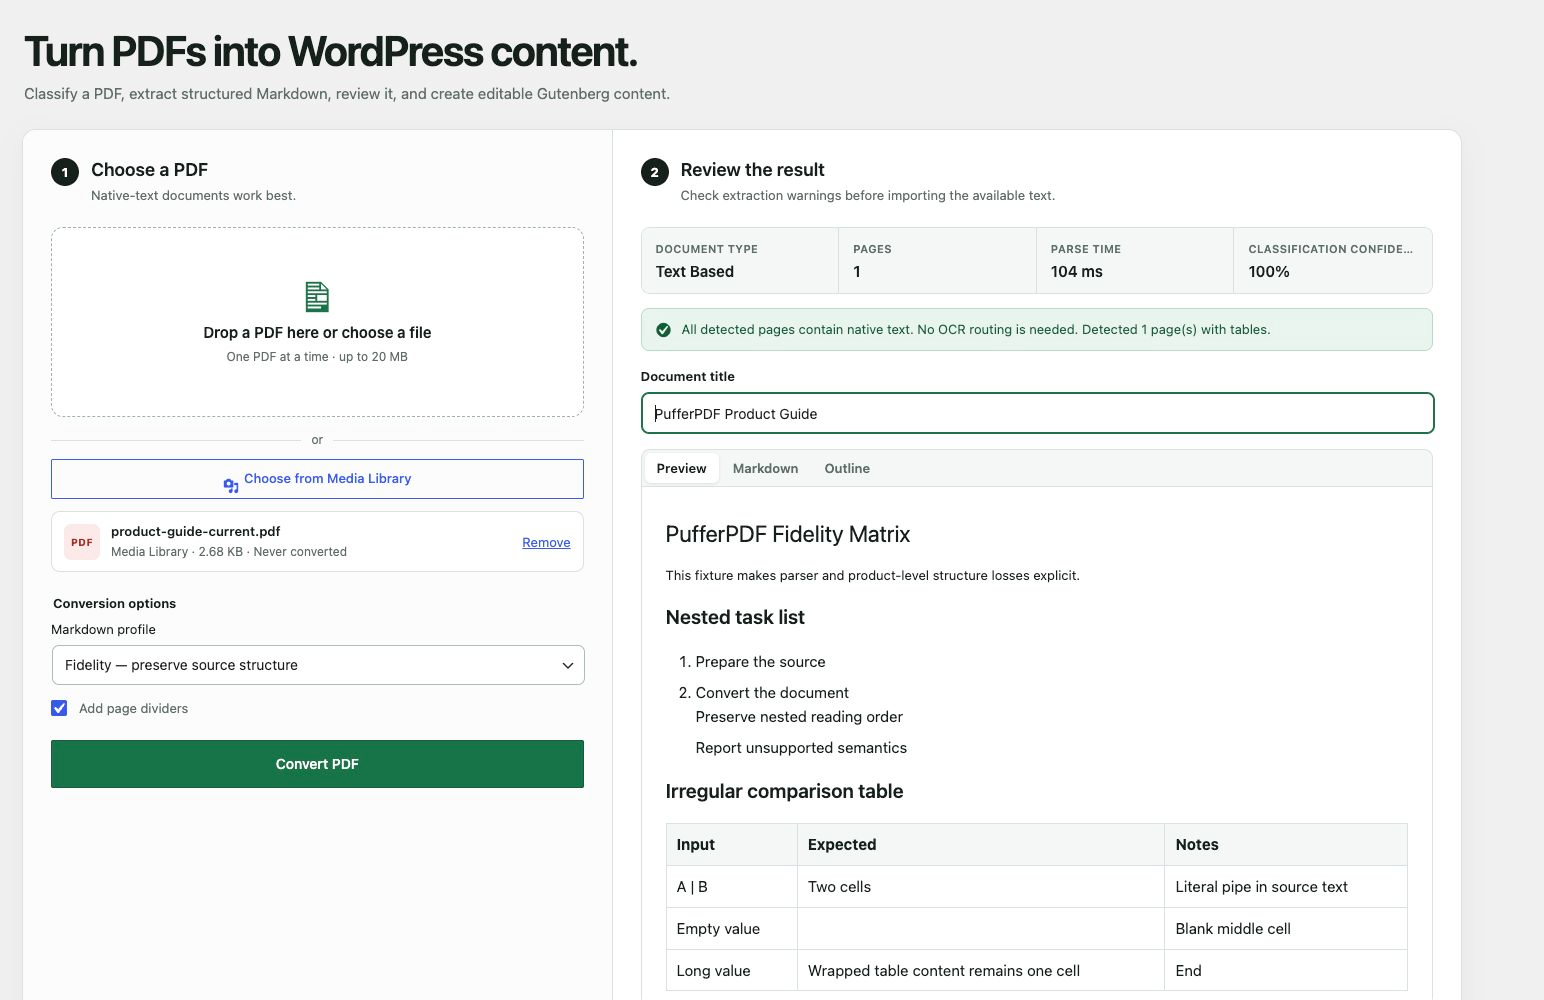Click the Convert PDF button

(x=317, y=764)
